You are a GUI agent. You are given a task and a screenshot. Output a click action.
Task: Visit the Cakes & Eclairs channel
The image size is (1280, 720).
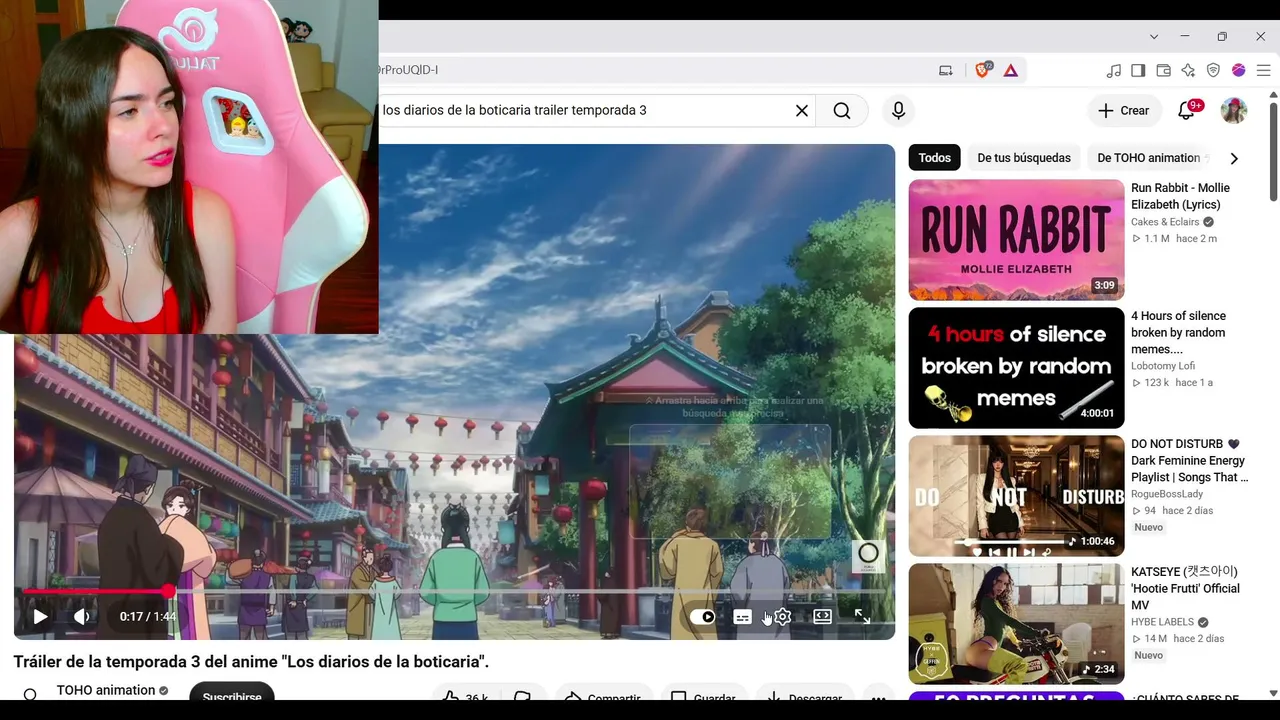[x=1165, y=222]
